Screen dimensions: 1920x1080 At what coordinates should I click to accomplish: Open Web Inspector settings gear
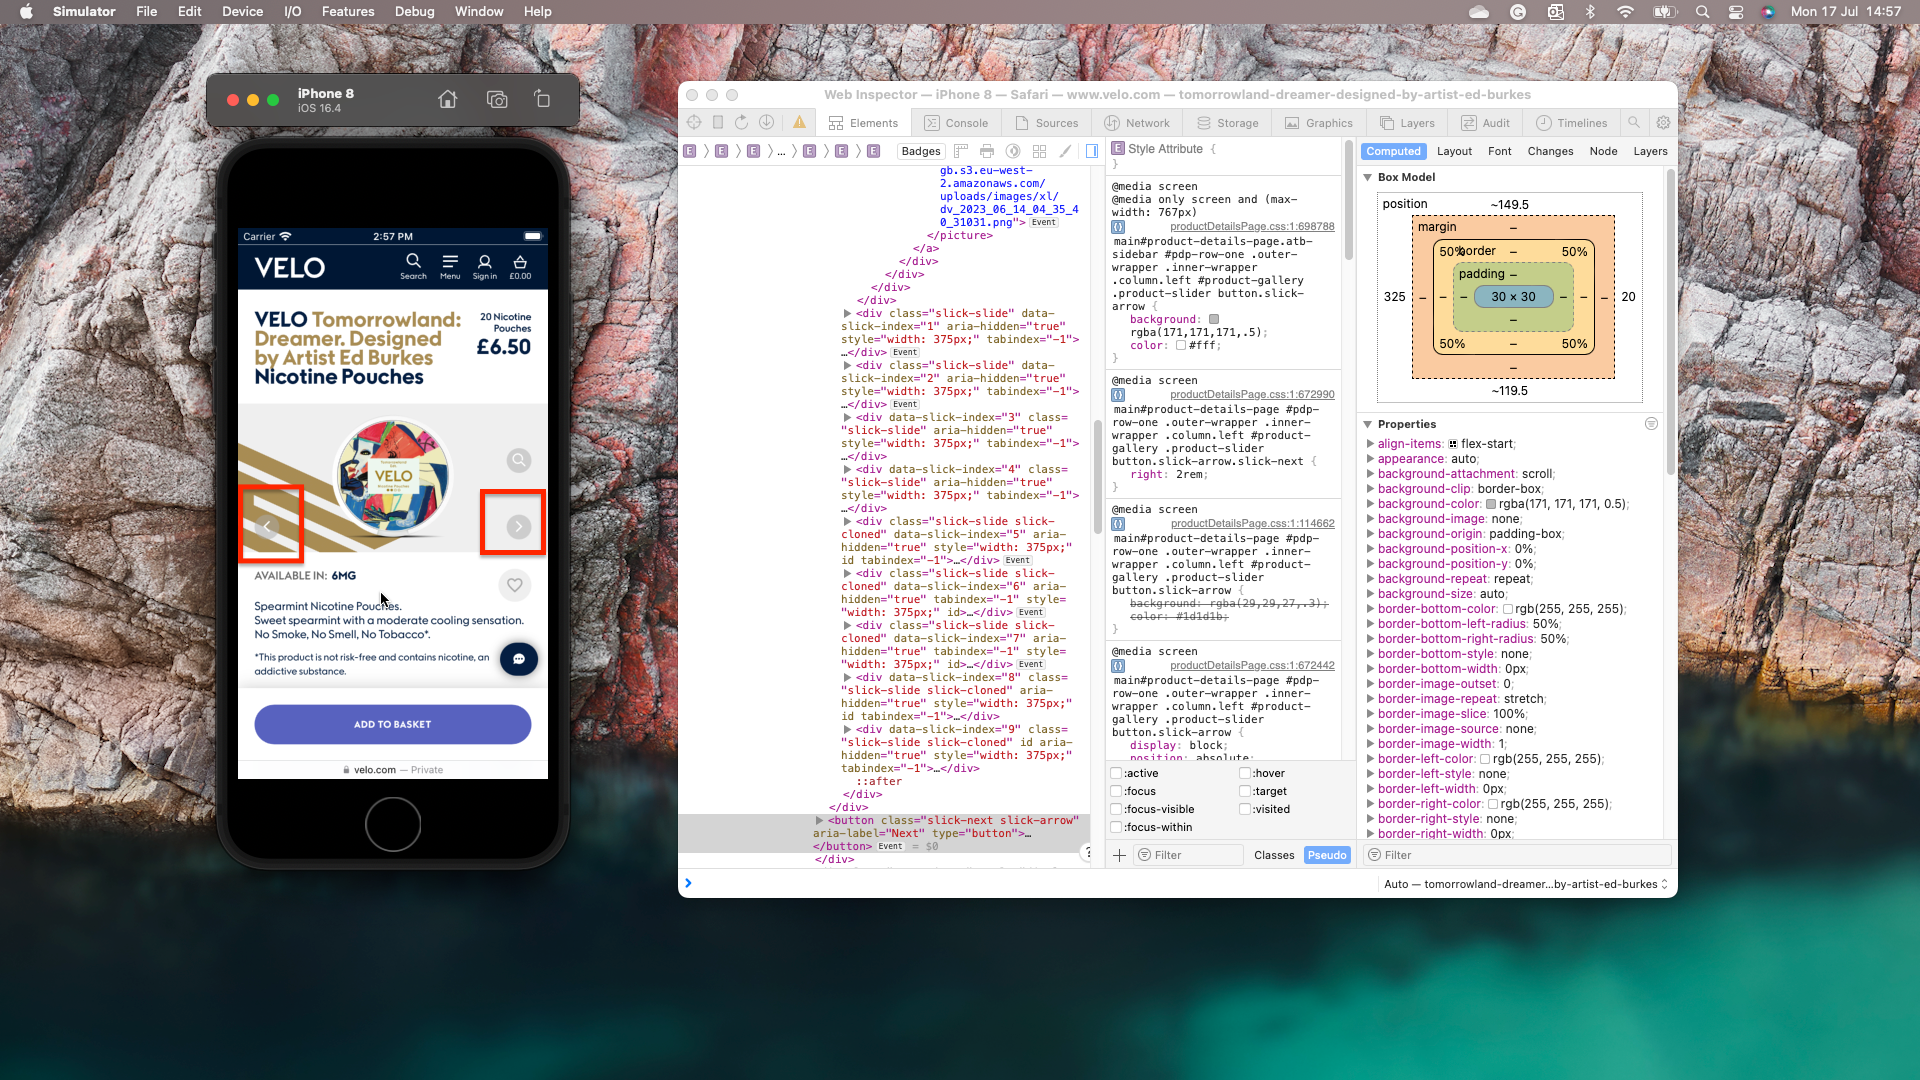[1663, 123]
